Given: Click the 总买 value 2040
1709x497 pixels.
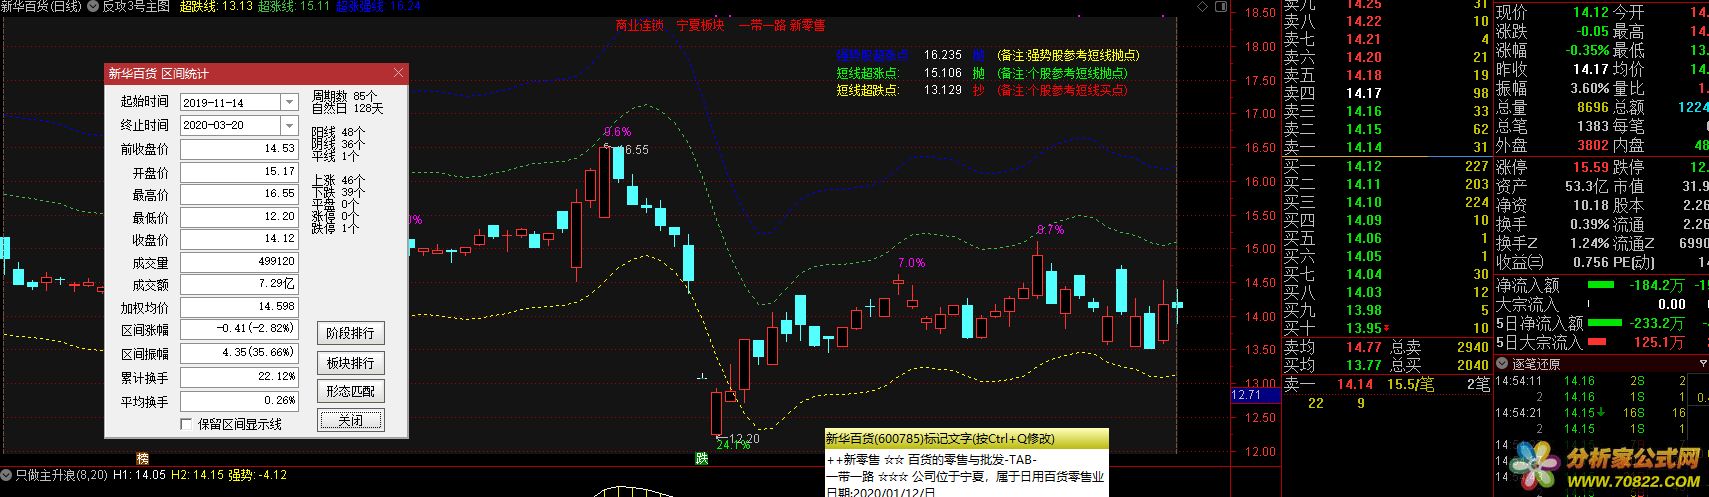Looking at the screenshot, I should [x=1472, y=365].
